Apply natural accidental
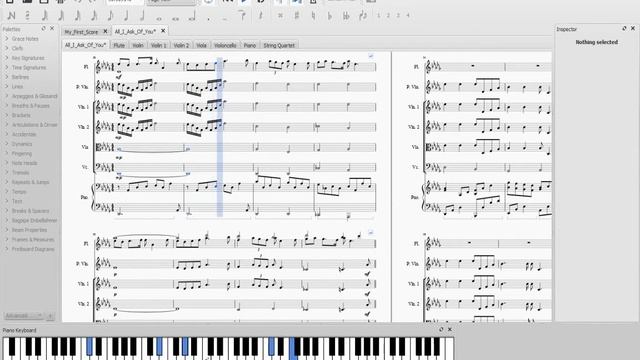Screen dimensions: 640x360 pos(313,16)
